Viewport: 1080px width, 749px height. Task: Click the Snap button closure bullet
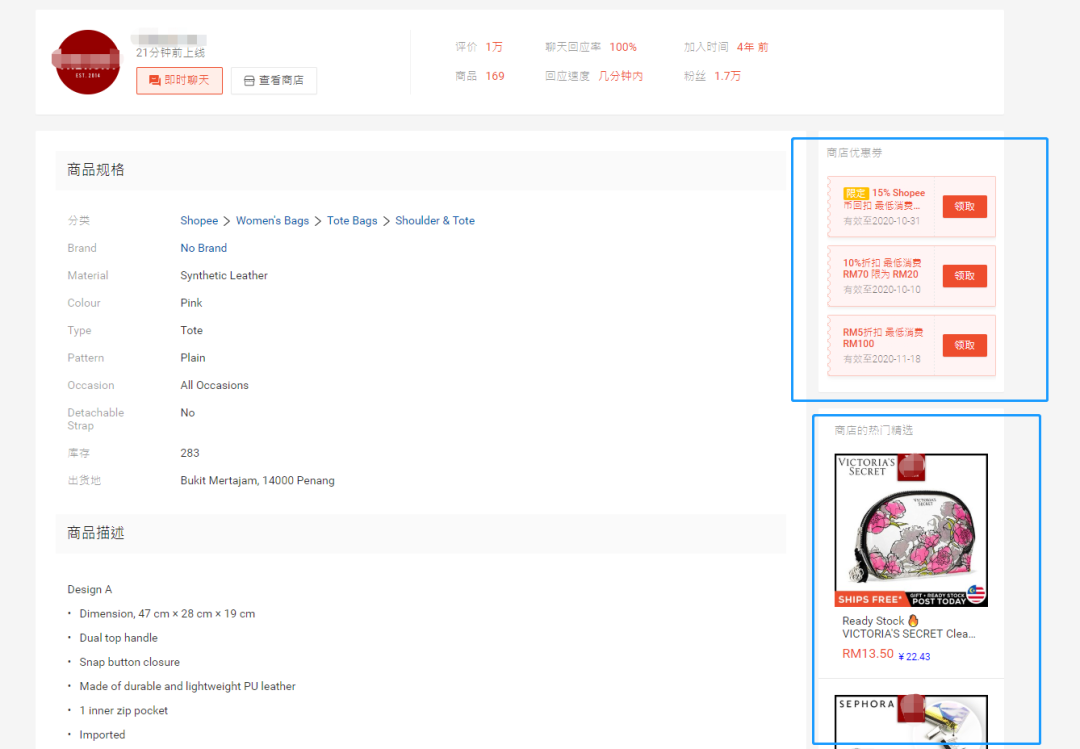[x=129, y=662]
